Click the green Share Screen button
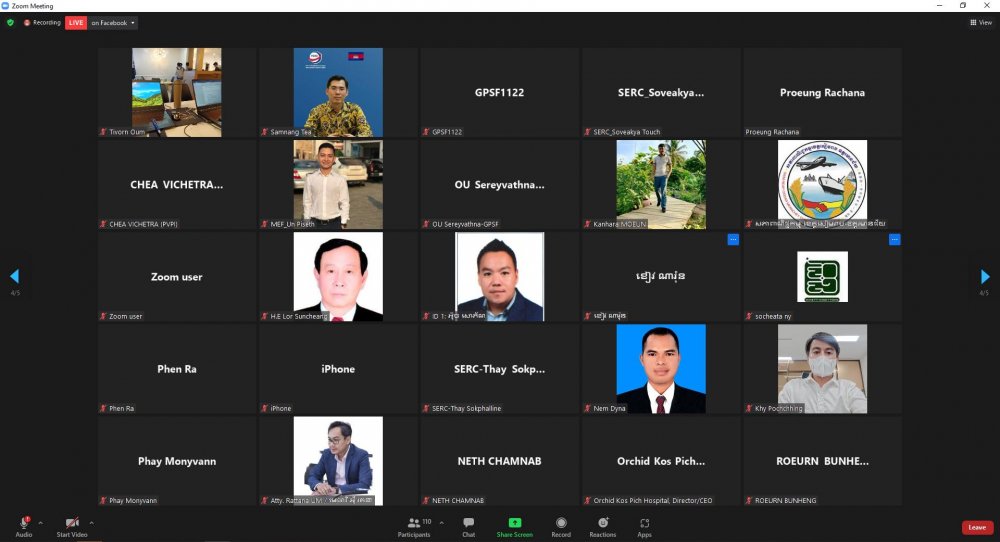1000x542 pixels. point(514,526)
